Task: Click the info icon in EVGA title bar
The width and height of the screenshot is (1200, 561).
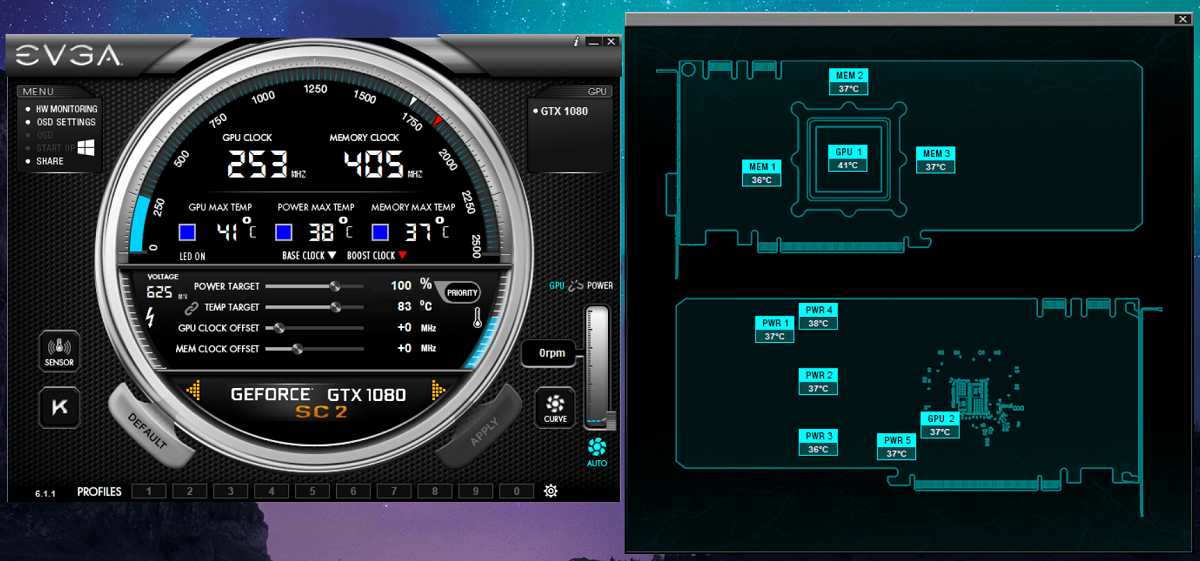Action: (577, 42)
